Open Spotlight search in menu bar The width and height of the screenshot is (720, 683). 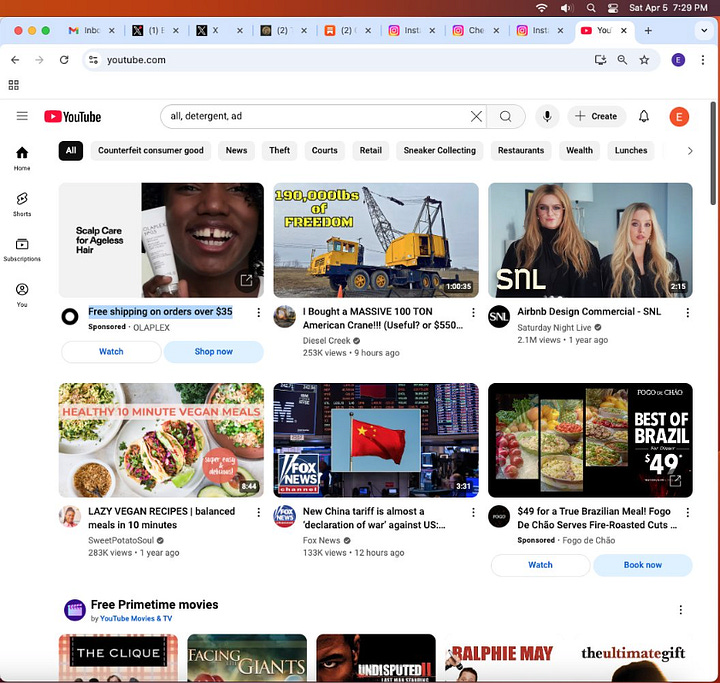tap(591, 8)
